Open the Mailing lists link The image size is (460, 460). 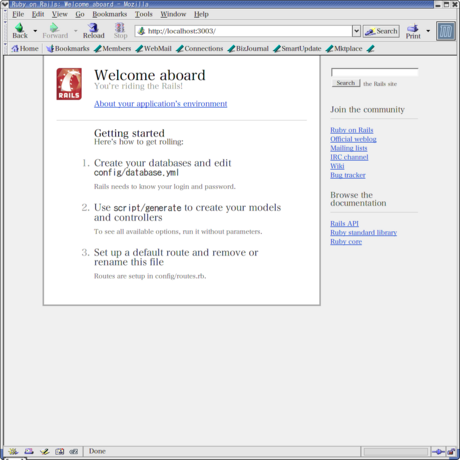349,148
